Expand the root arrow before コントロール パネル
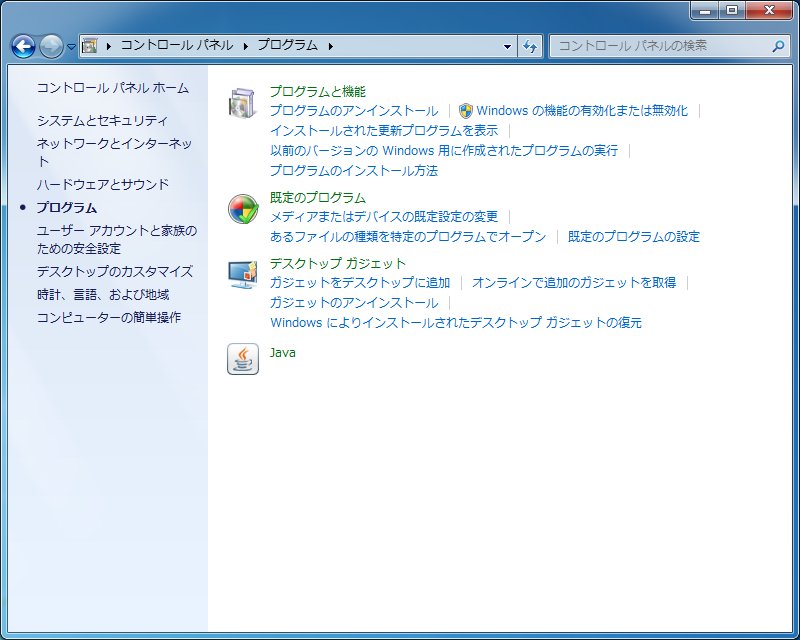This screenshot has width=800, height=640. (109, 46)
